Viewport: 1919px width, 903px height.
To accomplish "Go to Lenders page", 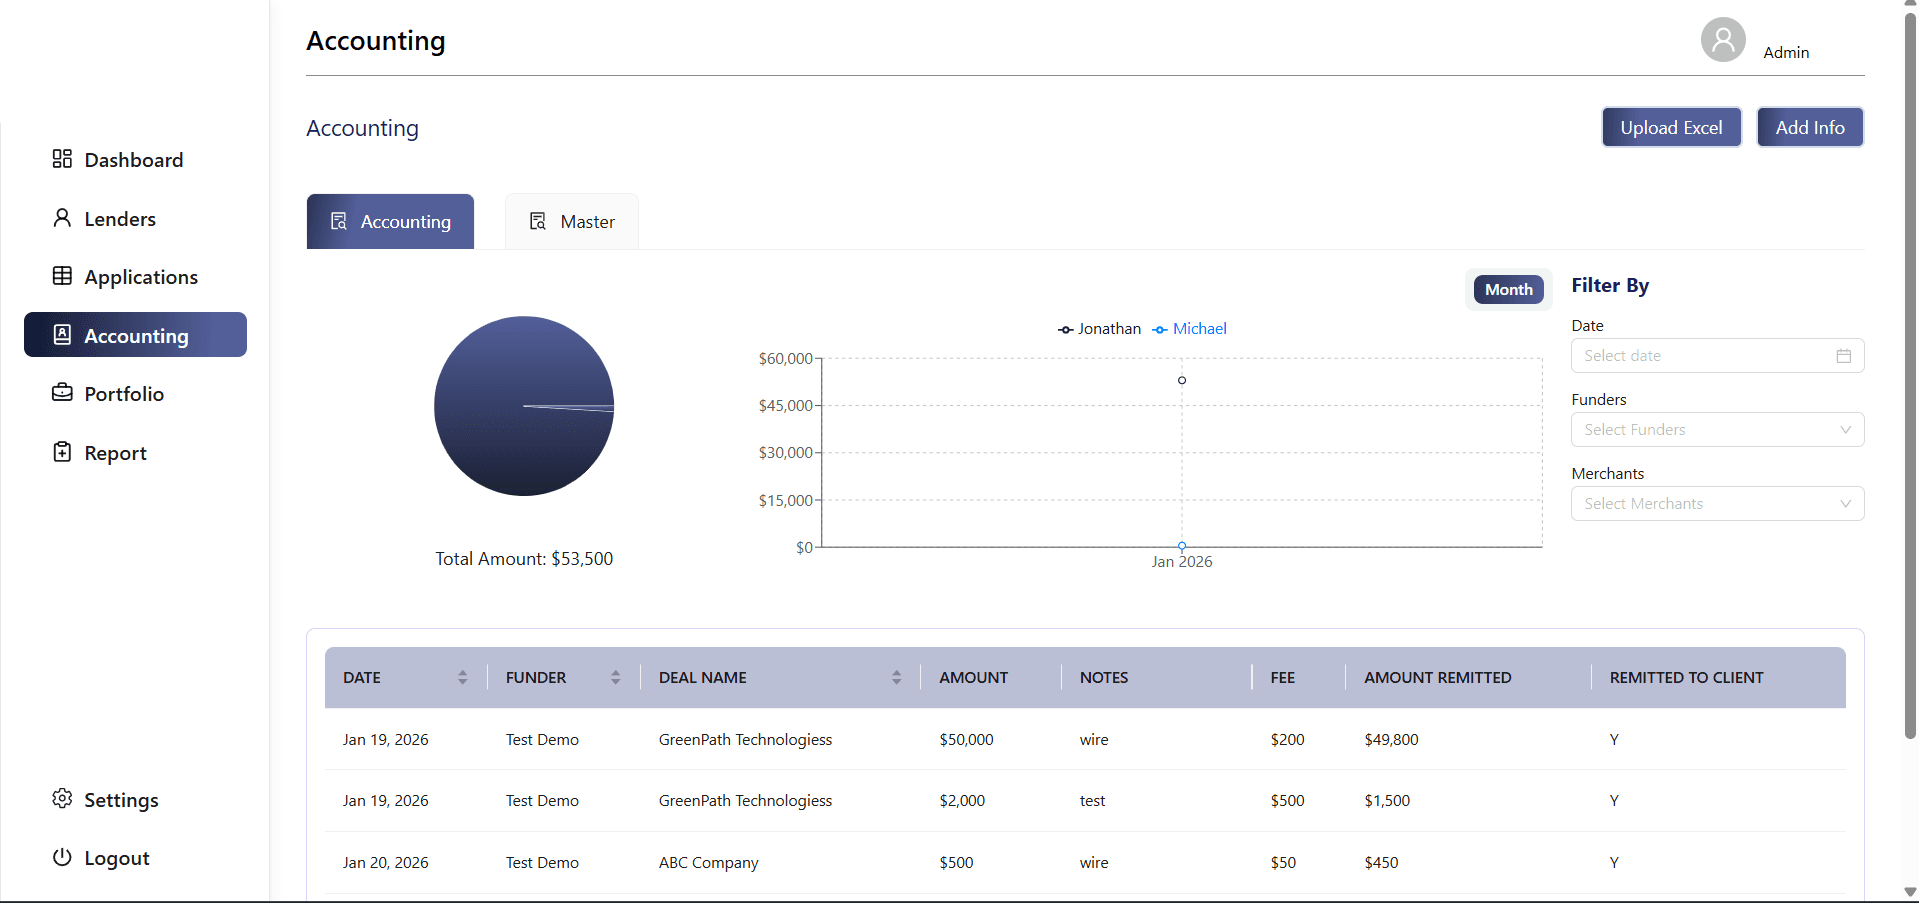I will pyautogui.click(x=135, y=219).
